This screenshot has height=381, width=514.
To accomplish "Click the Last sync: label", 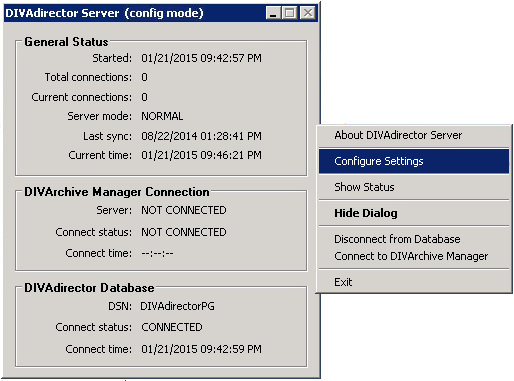I will (107, 136).
